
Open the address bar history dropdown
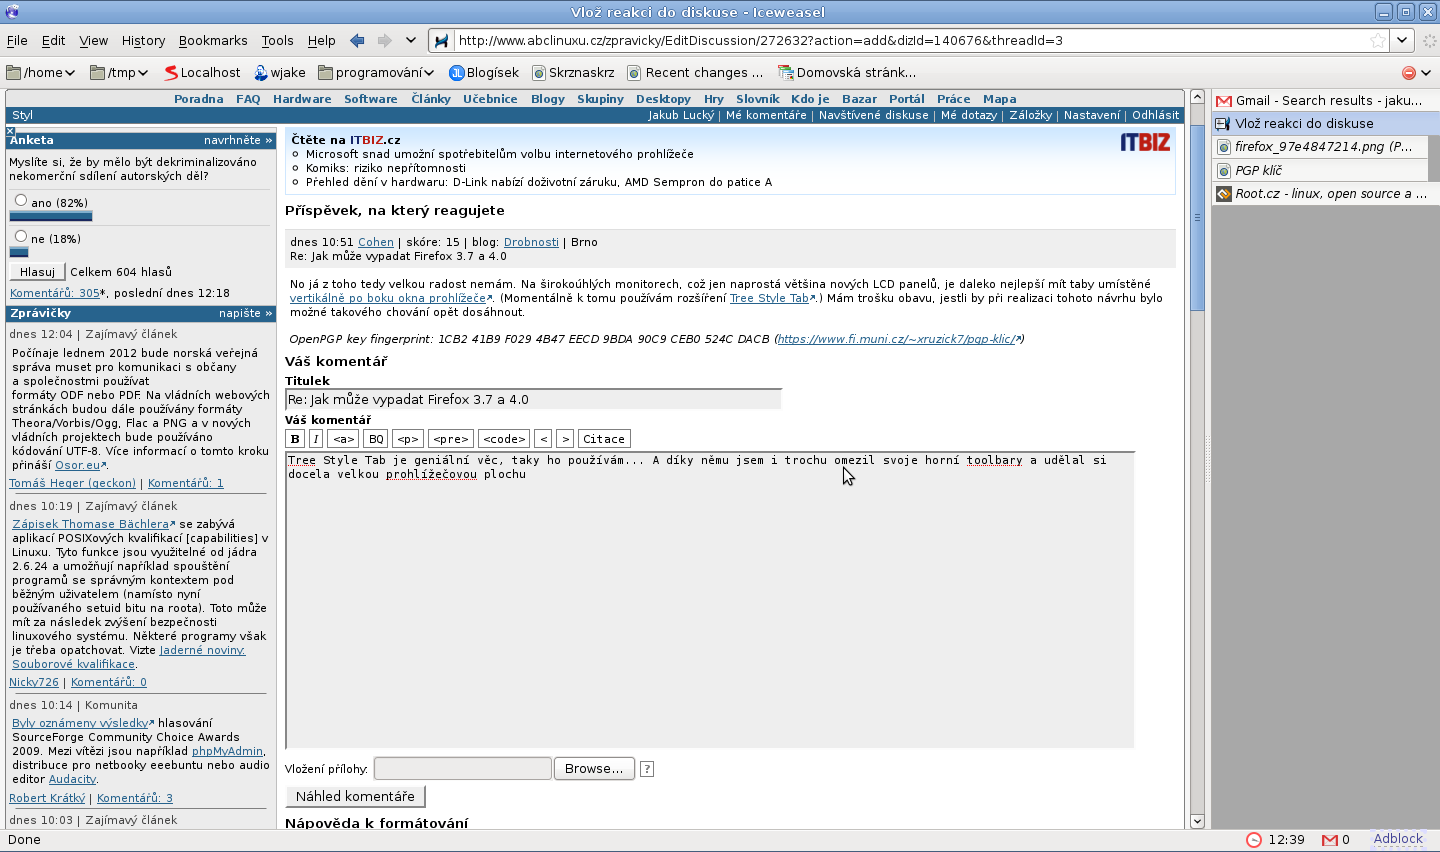click(x=1402, y=41)
